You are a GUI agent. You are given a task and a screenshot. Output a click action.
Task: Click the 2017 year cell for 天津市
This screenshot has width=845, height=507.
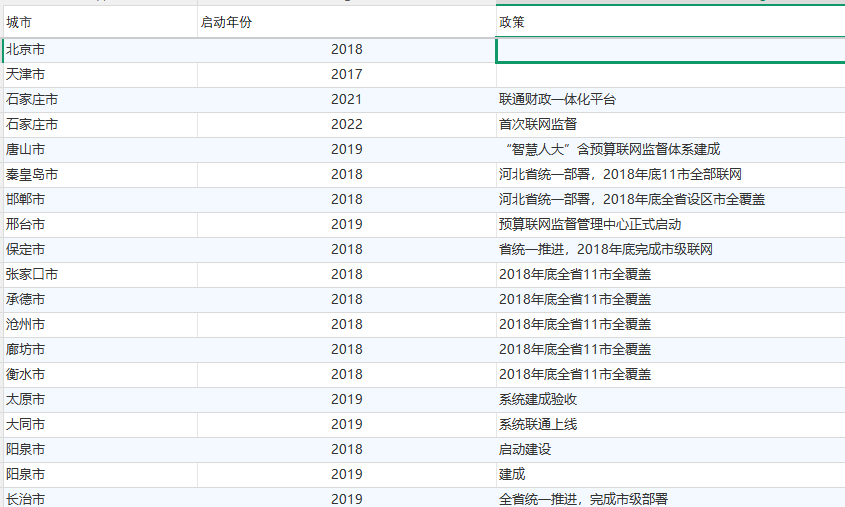click(347, 75)
